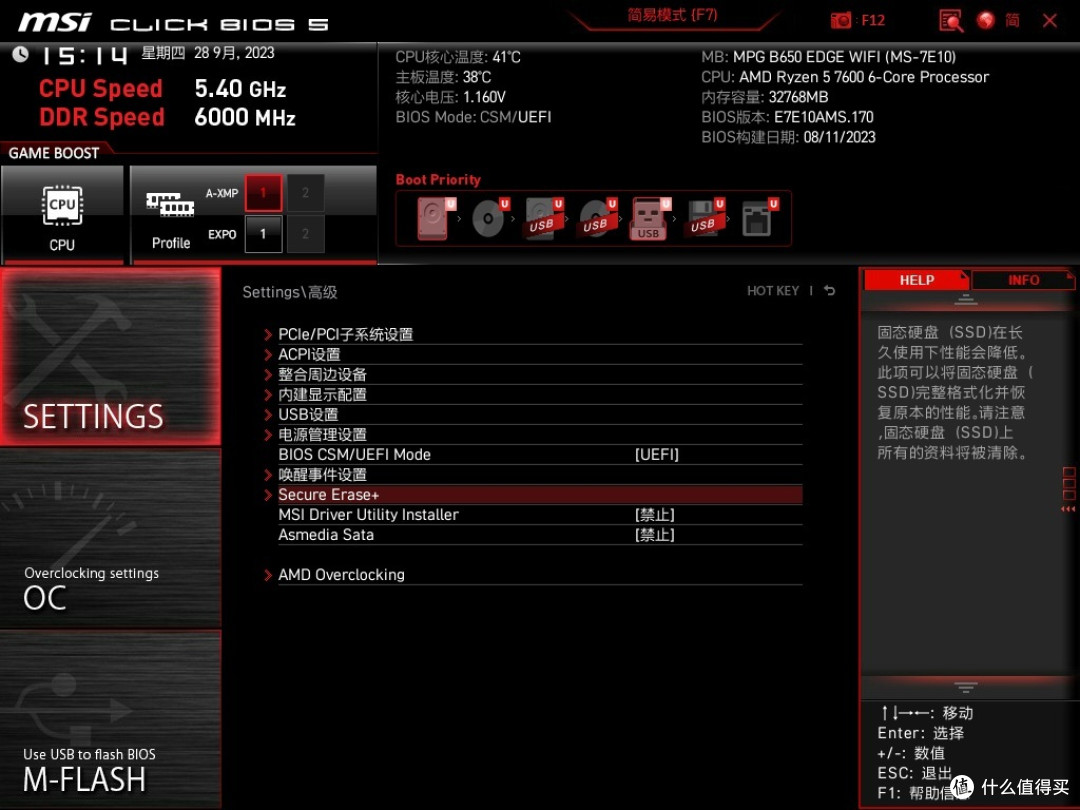Enable EXPO profile 1

pos(263,234)
